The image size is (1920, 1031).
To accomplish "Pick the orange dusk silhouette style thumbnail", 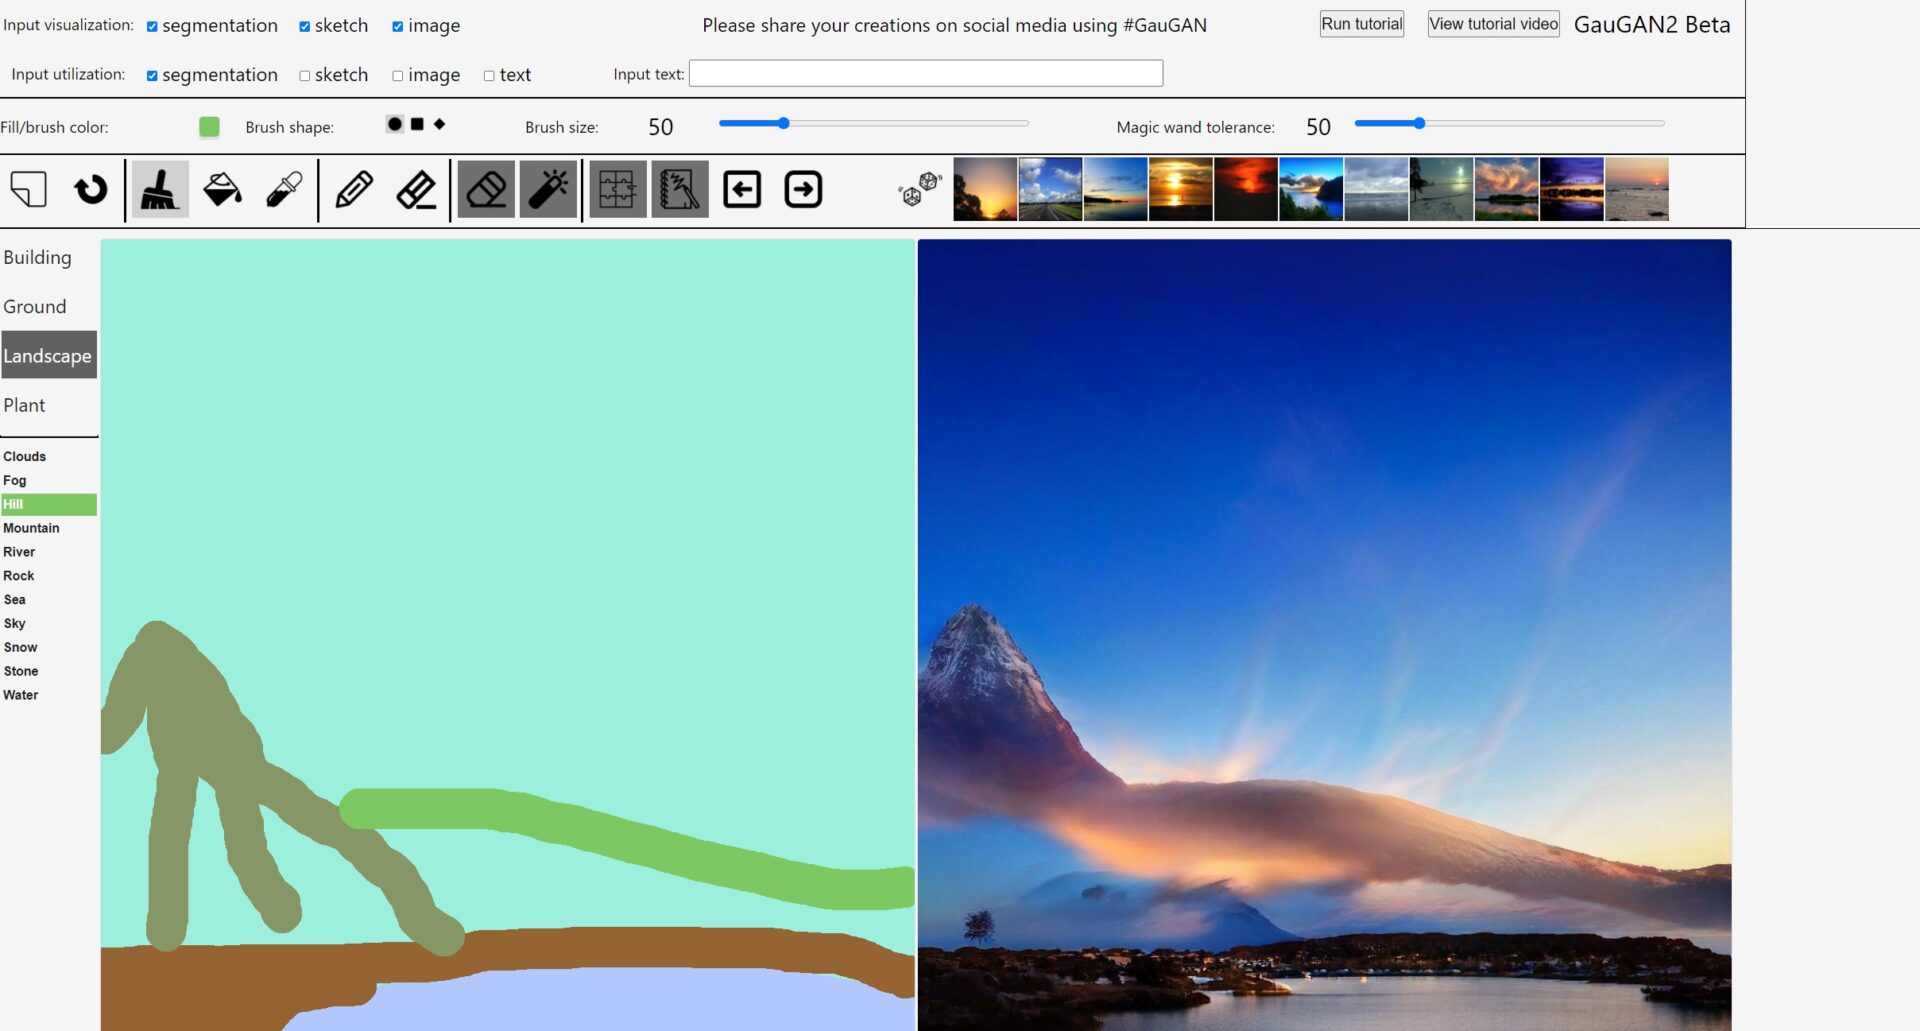I will (x=985, y=189).
